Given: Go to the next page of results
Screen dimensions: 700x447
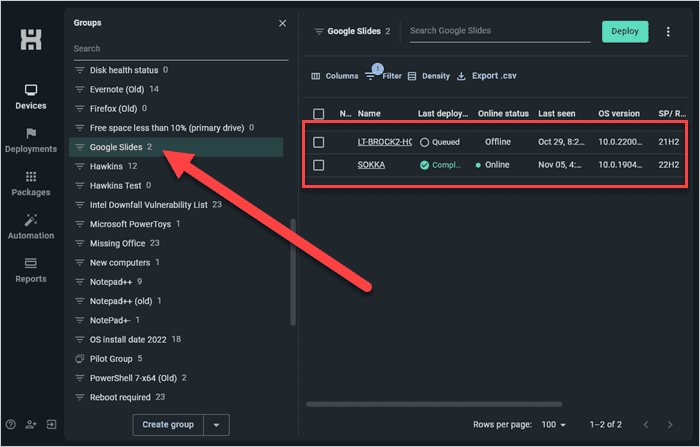Looking at the screenshot, I should tap(670, 425).
